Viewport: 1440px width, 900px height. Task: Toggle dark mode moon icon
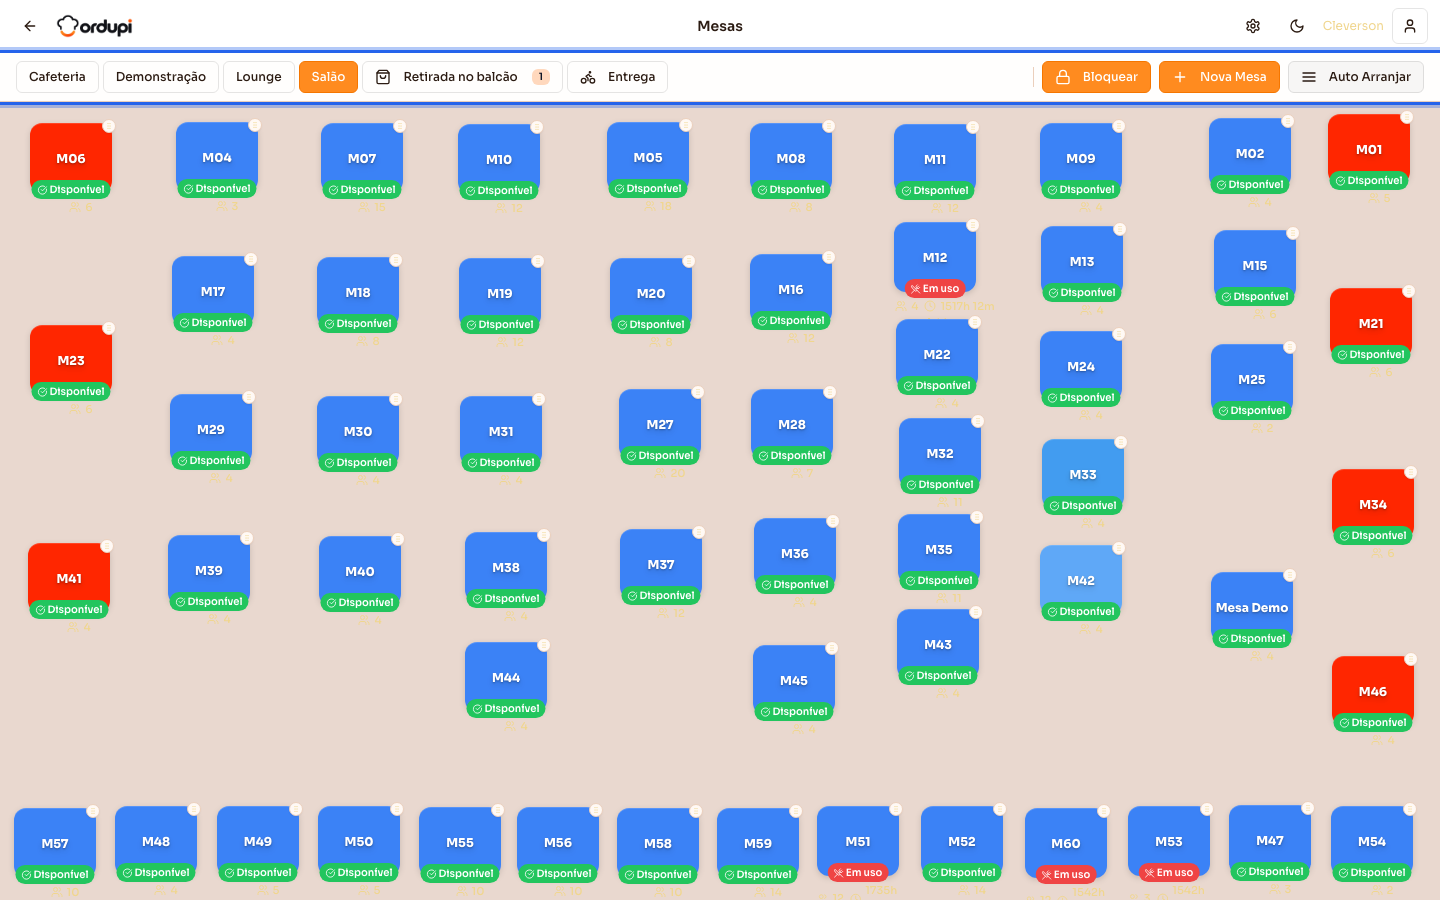coord(1297,26)
